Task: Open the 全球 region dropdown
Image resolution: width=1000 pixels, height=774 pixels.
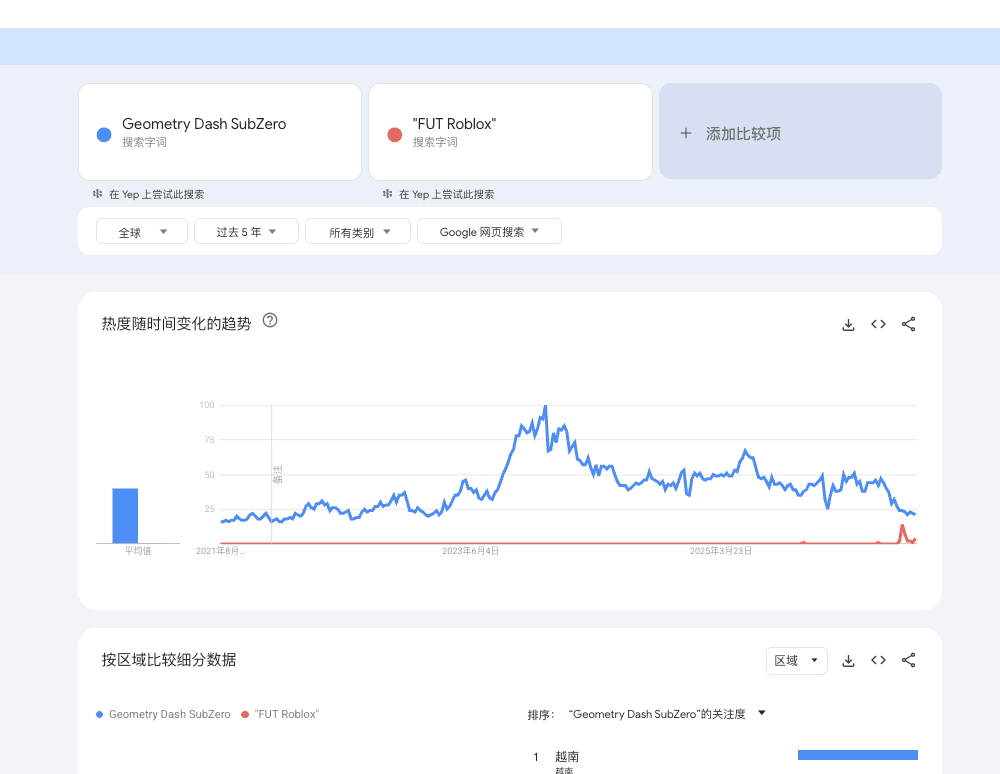Action: click(x=142, y=231)
